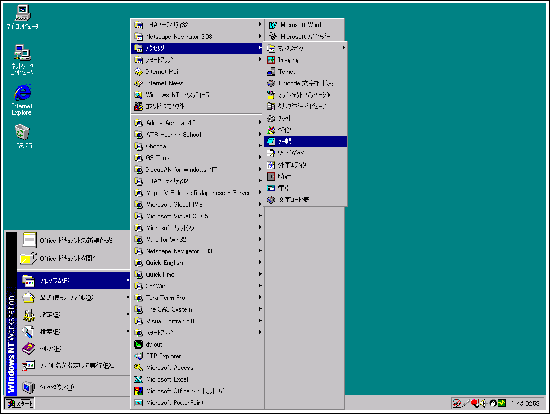Select the highlighted Programs entry in the Start menu

coord(73,280)
